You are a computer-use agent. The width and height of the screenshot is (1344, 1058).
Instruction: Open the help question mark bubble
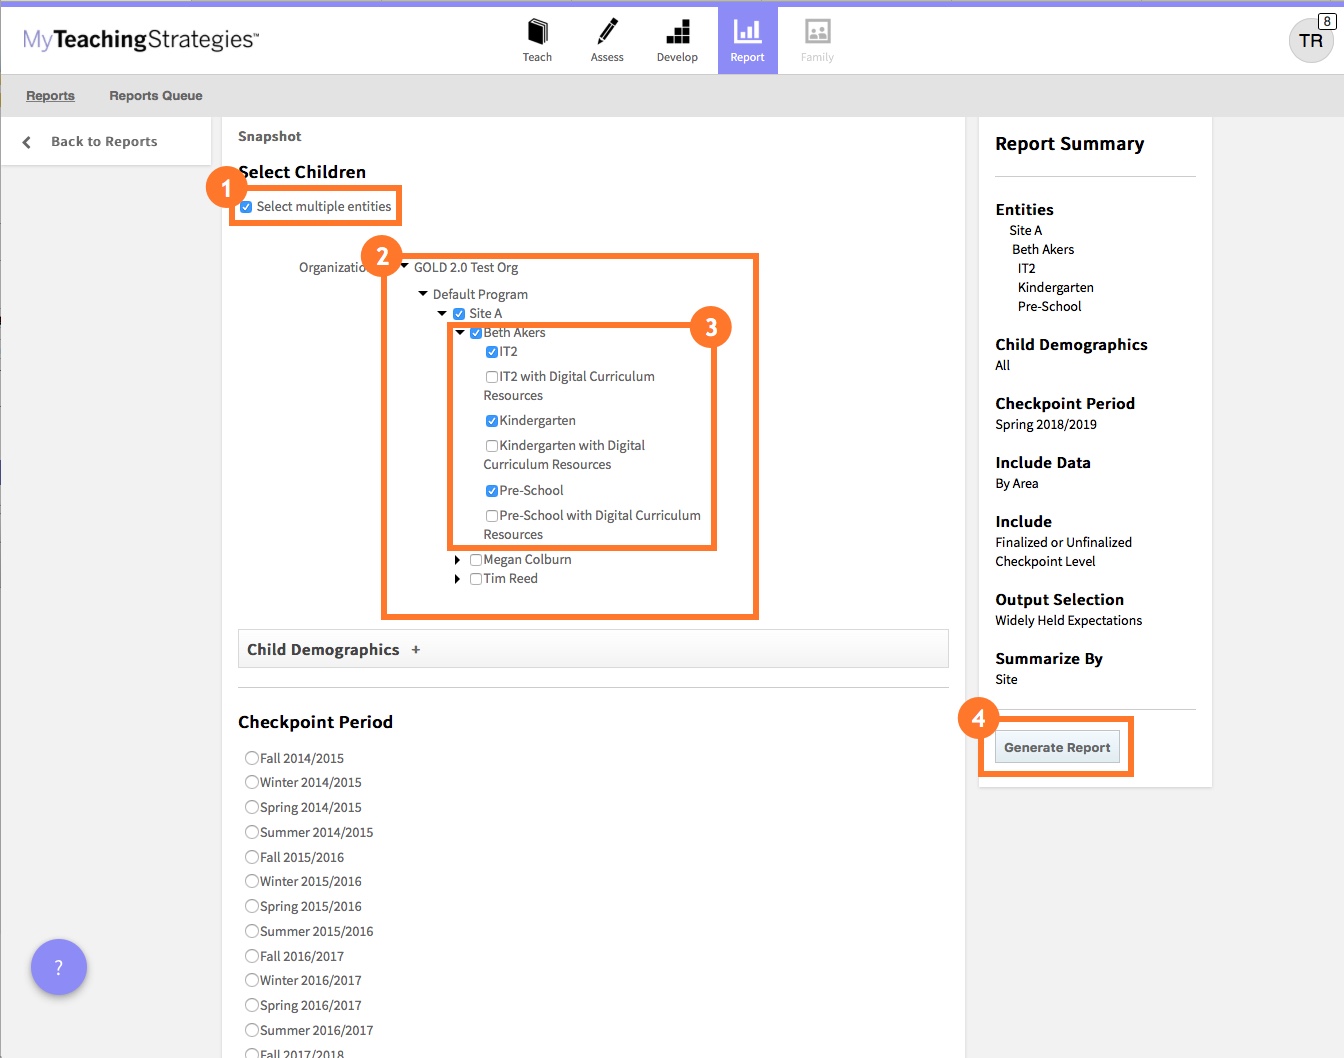tap(59, 967)
